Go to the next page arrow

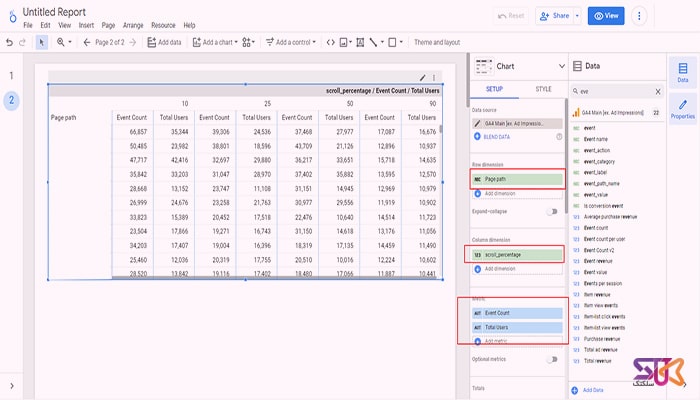point(133,42)
